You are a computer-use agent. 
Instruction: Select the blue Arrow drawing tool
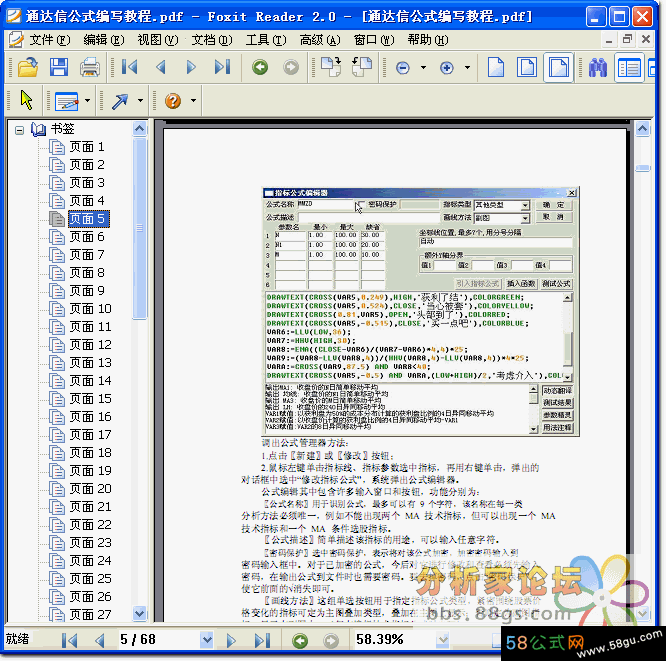tap(120, 101)
